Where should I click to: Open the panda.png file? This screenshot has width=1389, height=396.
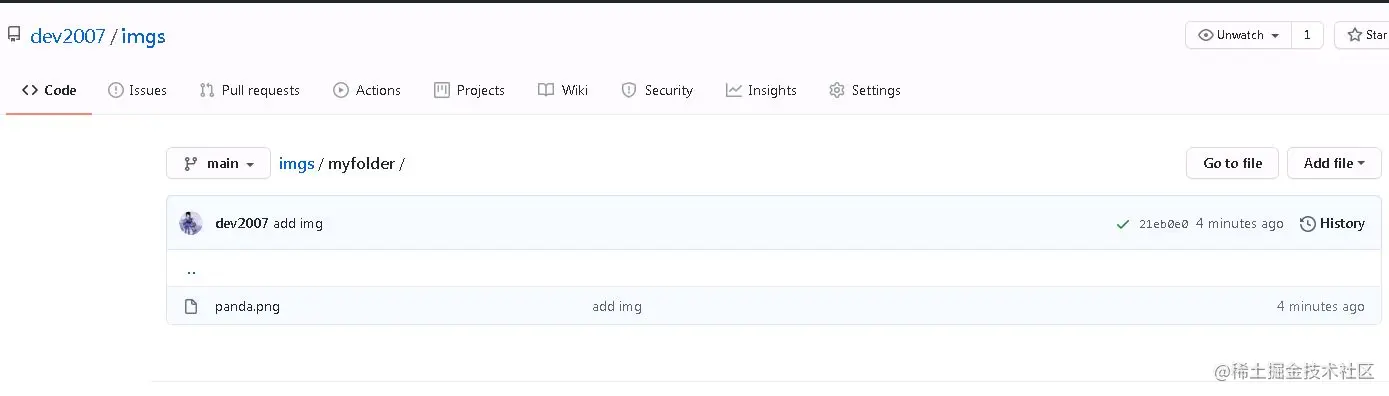pyautogui.click(x=247, y=306)
